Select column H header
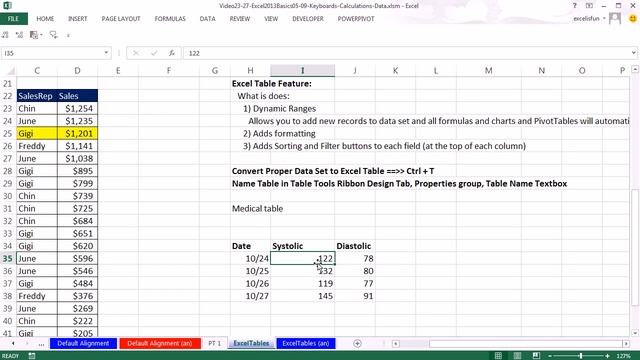This screenshot has height=360, width=640. pos(250,71)
